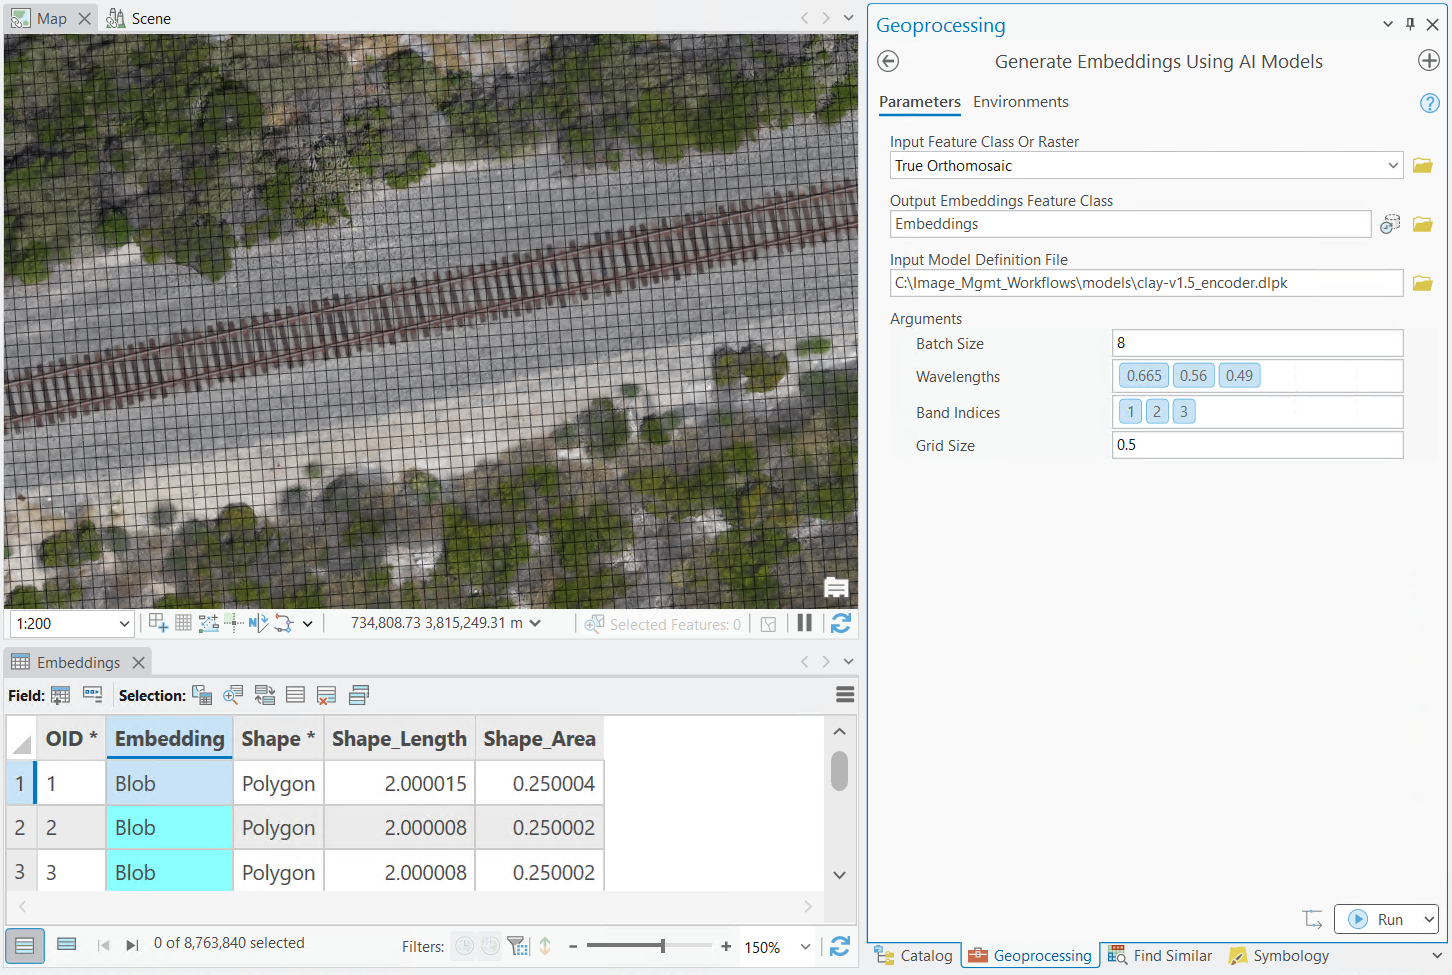Show selected records view button

click(67, 944)
